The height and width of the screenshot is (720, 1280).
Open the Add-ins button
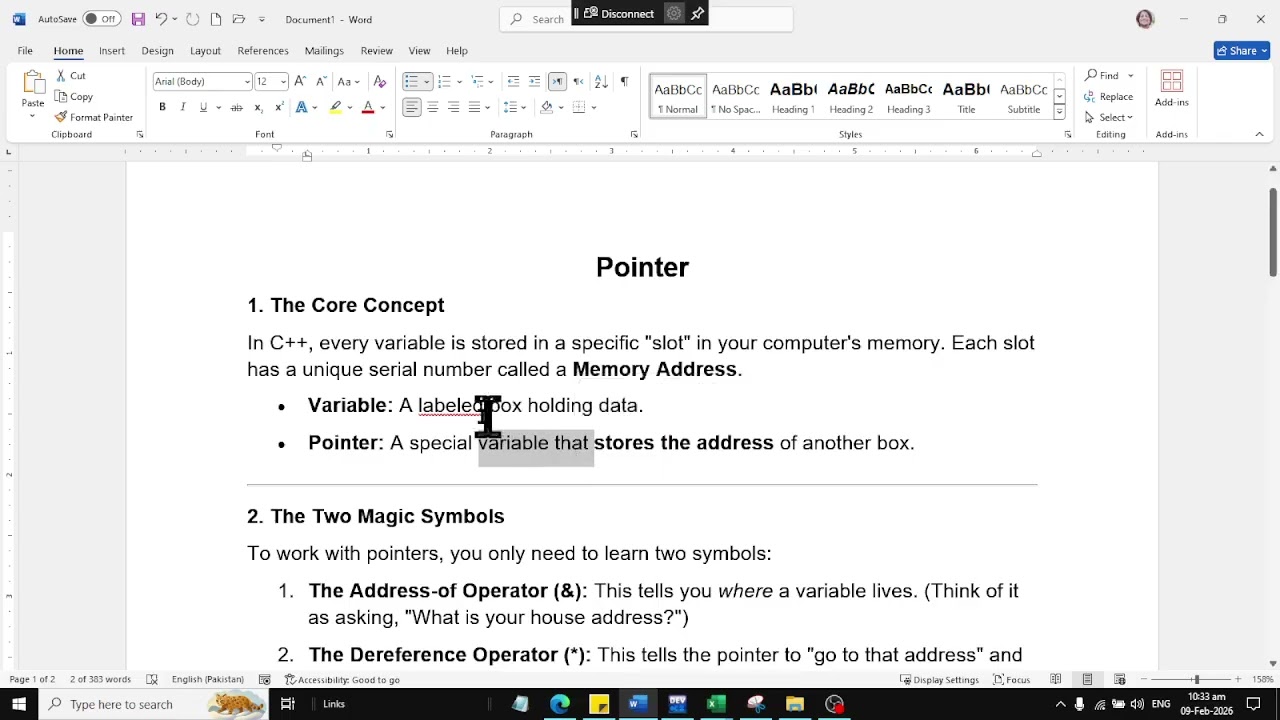click(1172, 89)
